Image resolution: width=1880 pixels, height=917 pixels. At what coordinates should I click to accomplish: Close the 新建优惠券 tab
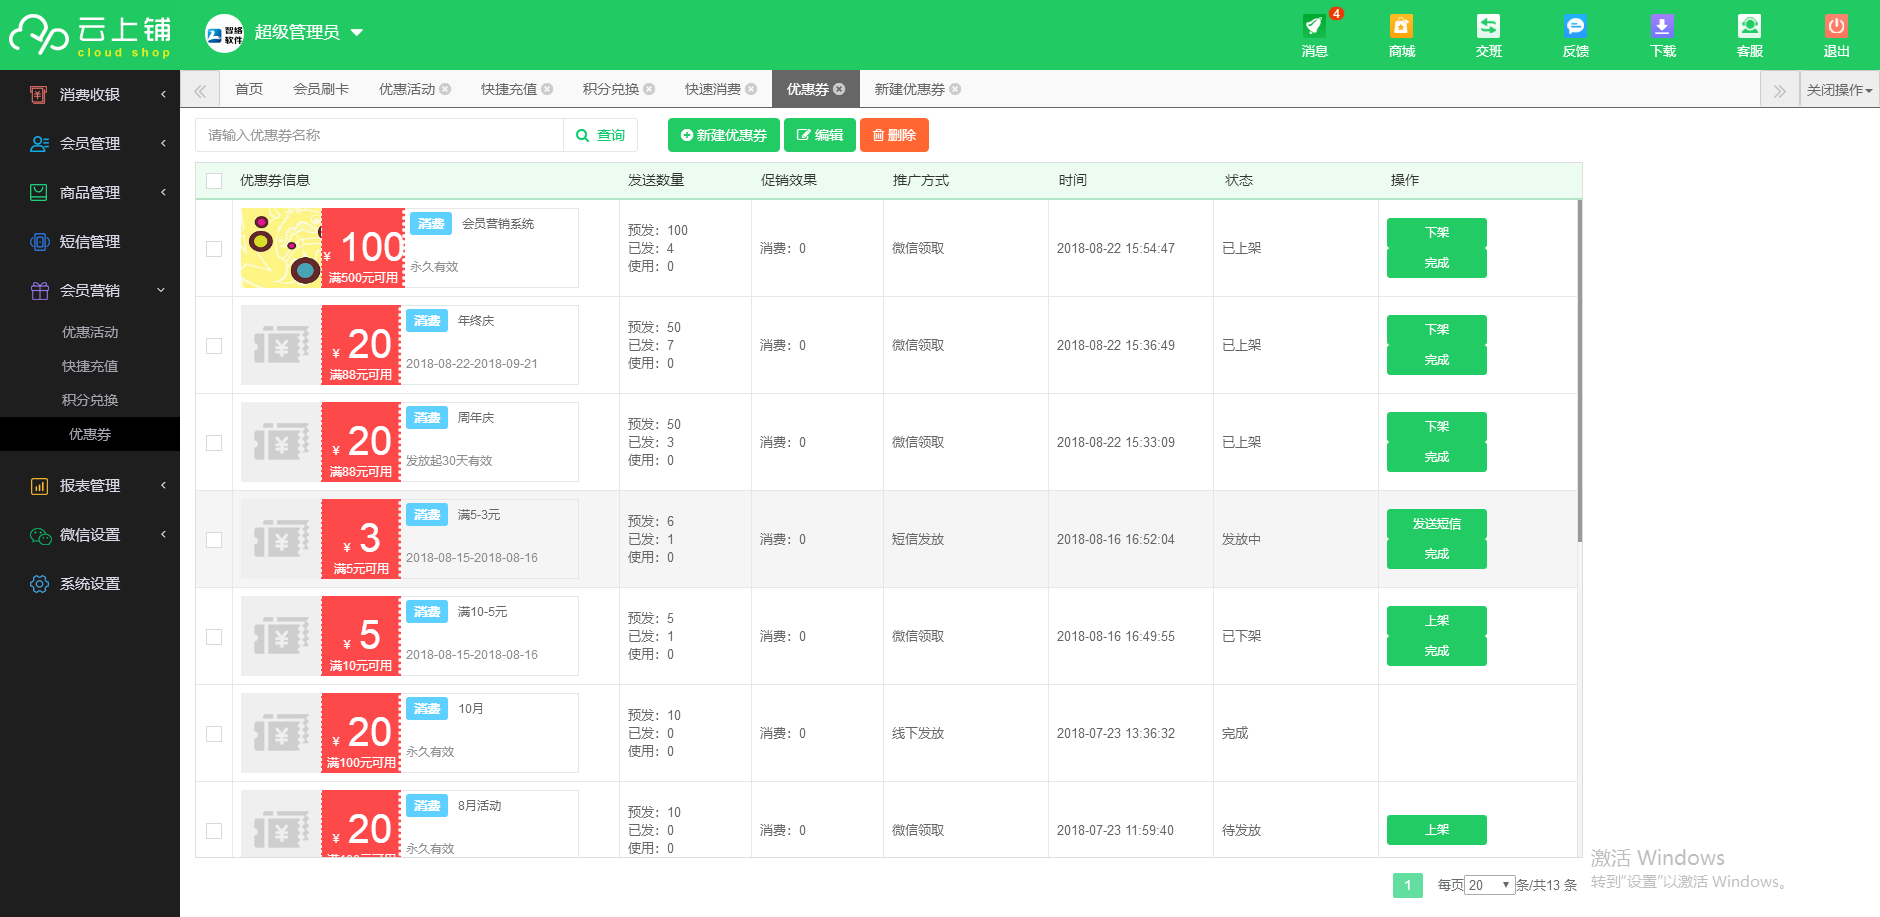(955, 89)
